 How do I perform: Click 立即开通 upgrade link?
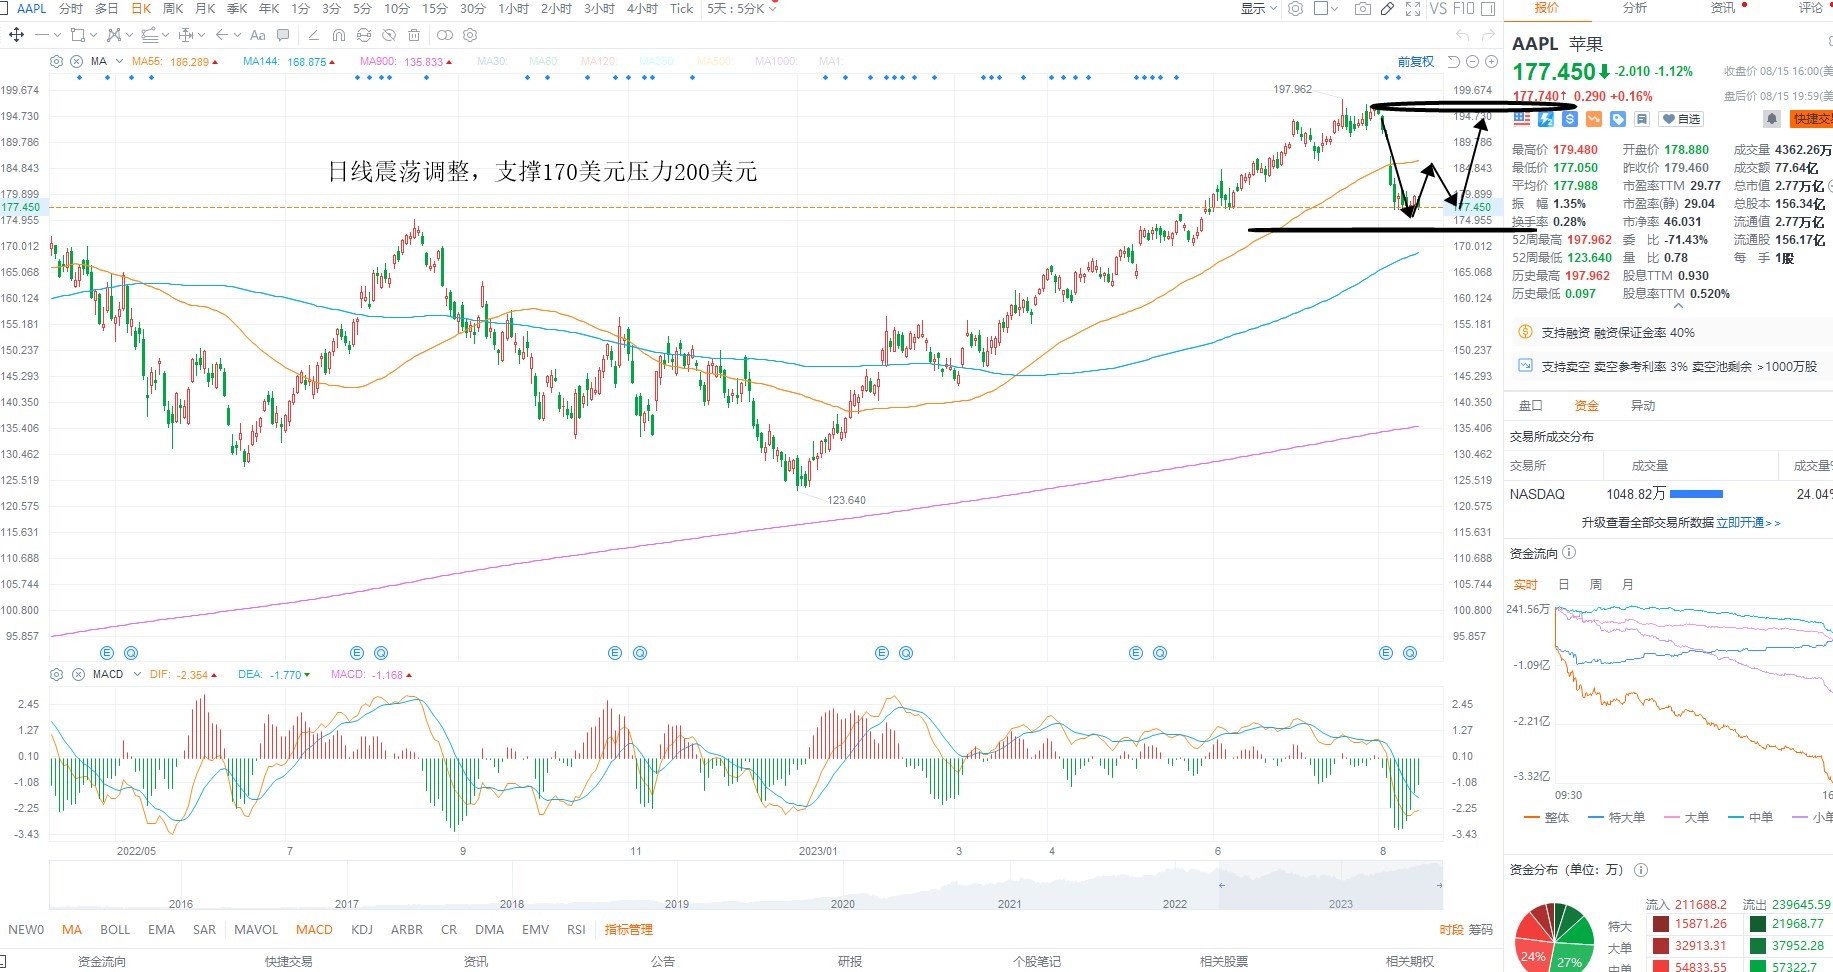point(1748,523)
